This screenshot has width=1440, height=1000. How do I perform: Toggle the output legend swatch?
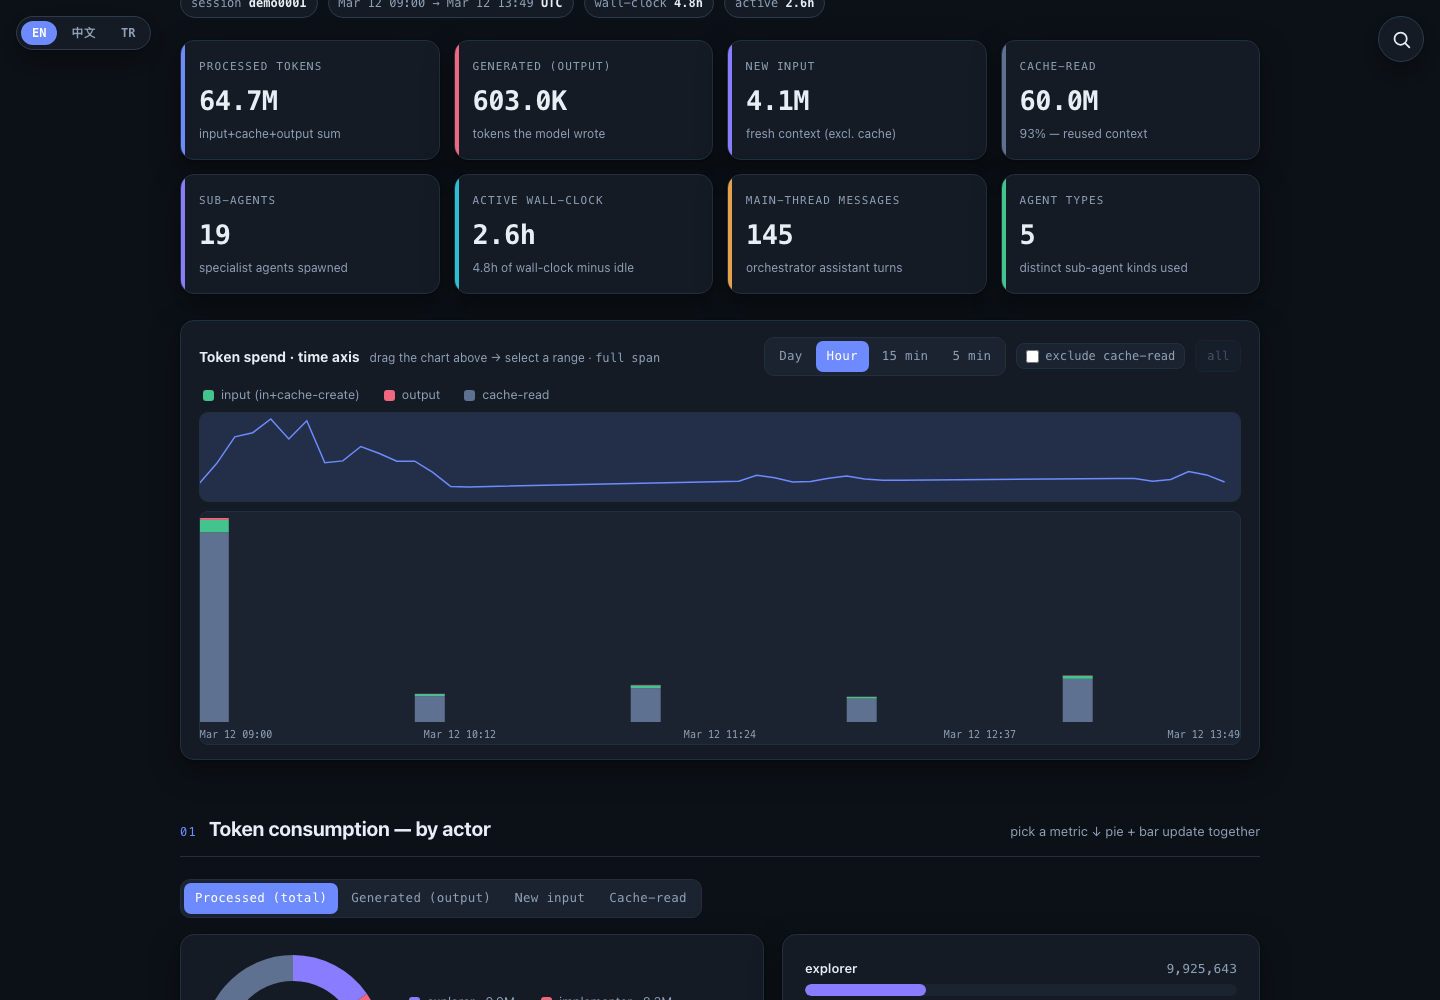[390, 395]
